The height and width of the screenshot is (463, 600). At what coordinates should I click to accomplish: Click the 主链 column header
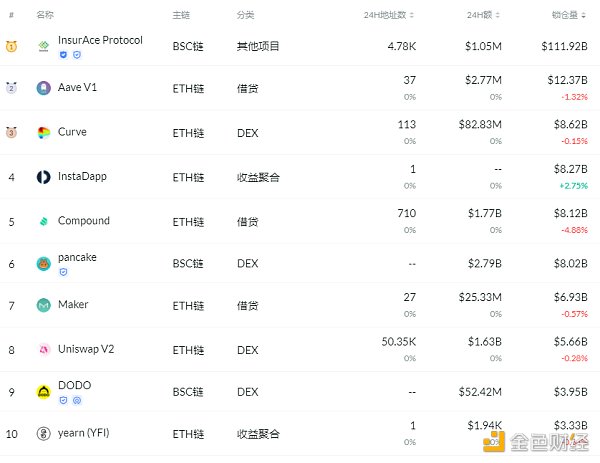pyautogui.click(x=181, y=16)
